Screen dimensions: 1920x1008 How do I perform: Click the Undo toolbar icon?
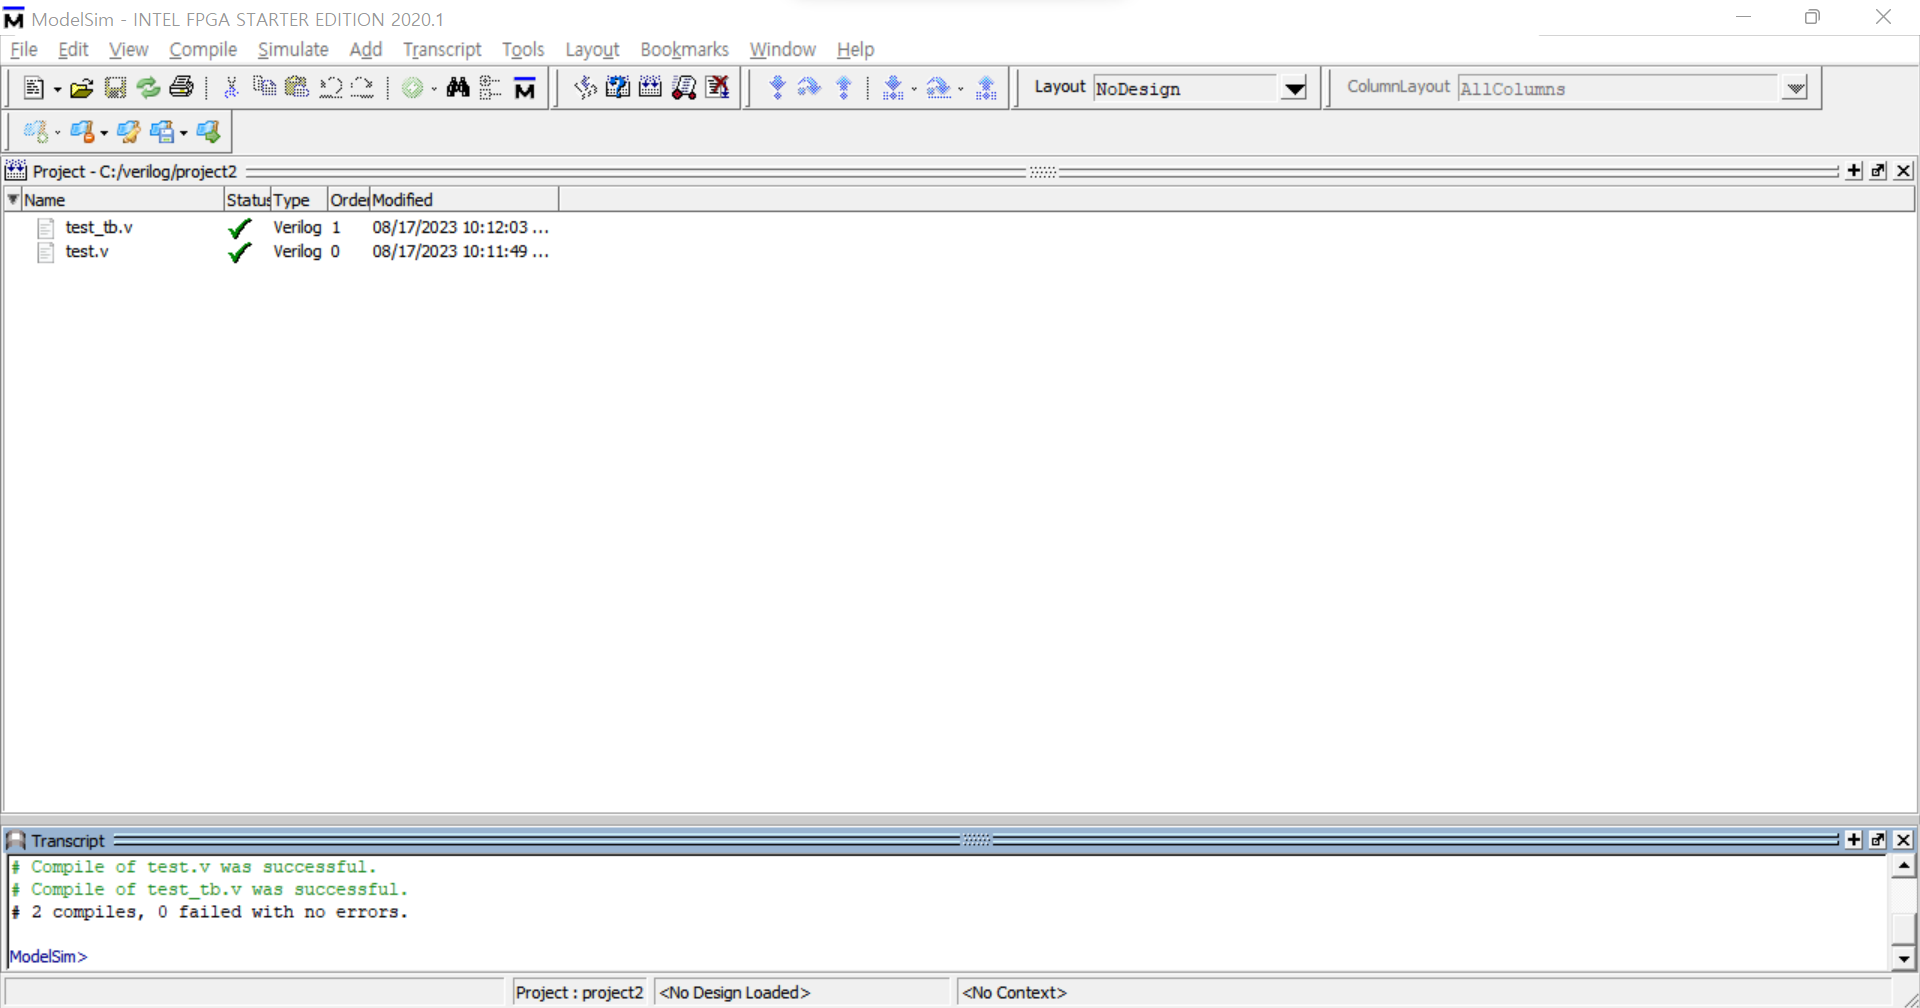coord(330,88)
